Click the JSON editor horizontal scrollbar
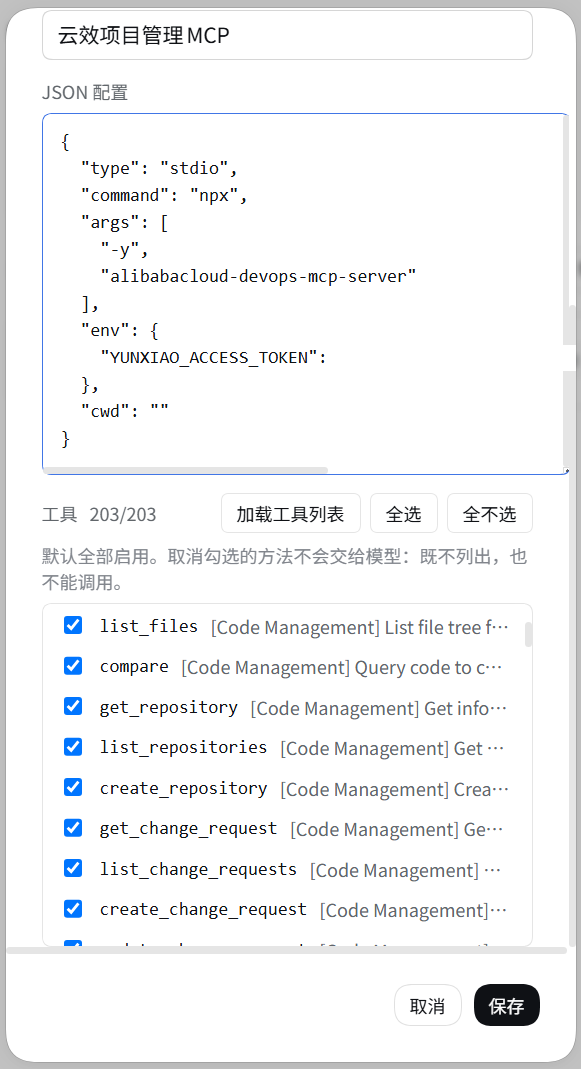The width and height of the screenshot is (581, 1069). pos(185,470)
